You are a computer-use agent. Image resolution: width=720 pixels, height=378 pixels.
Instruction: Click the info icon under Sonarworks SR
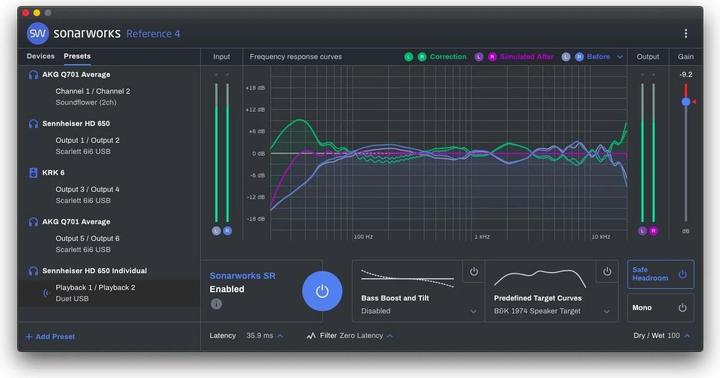point(216,304)
